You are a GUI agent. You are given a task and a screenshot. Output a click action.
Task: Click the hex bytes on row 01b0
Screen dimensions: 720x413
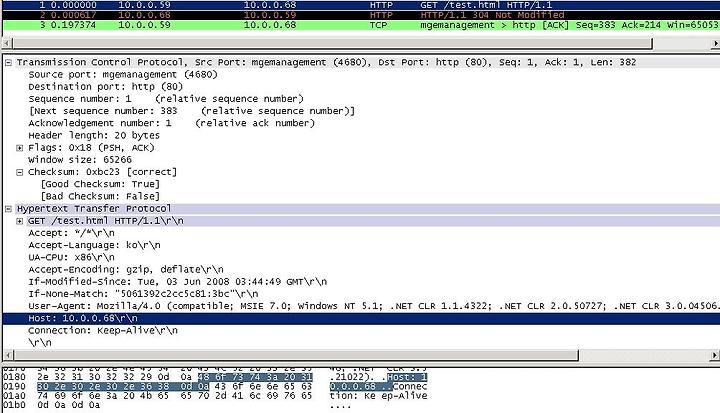[68, 405]
